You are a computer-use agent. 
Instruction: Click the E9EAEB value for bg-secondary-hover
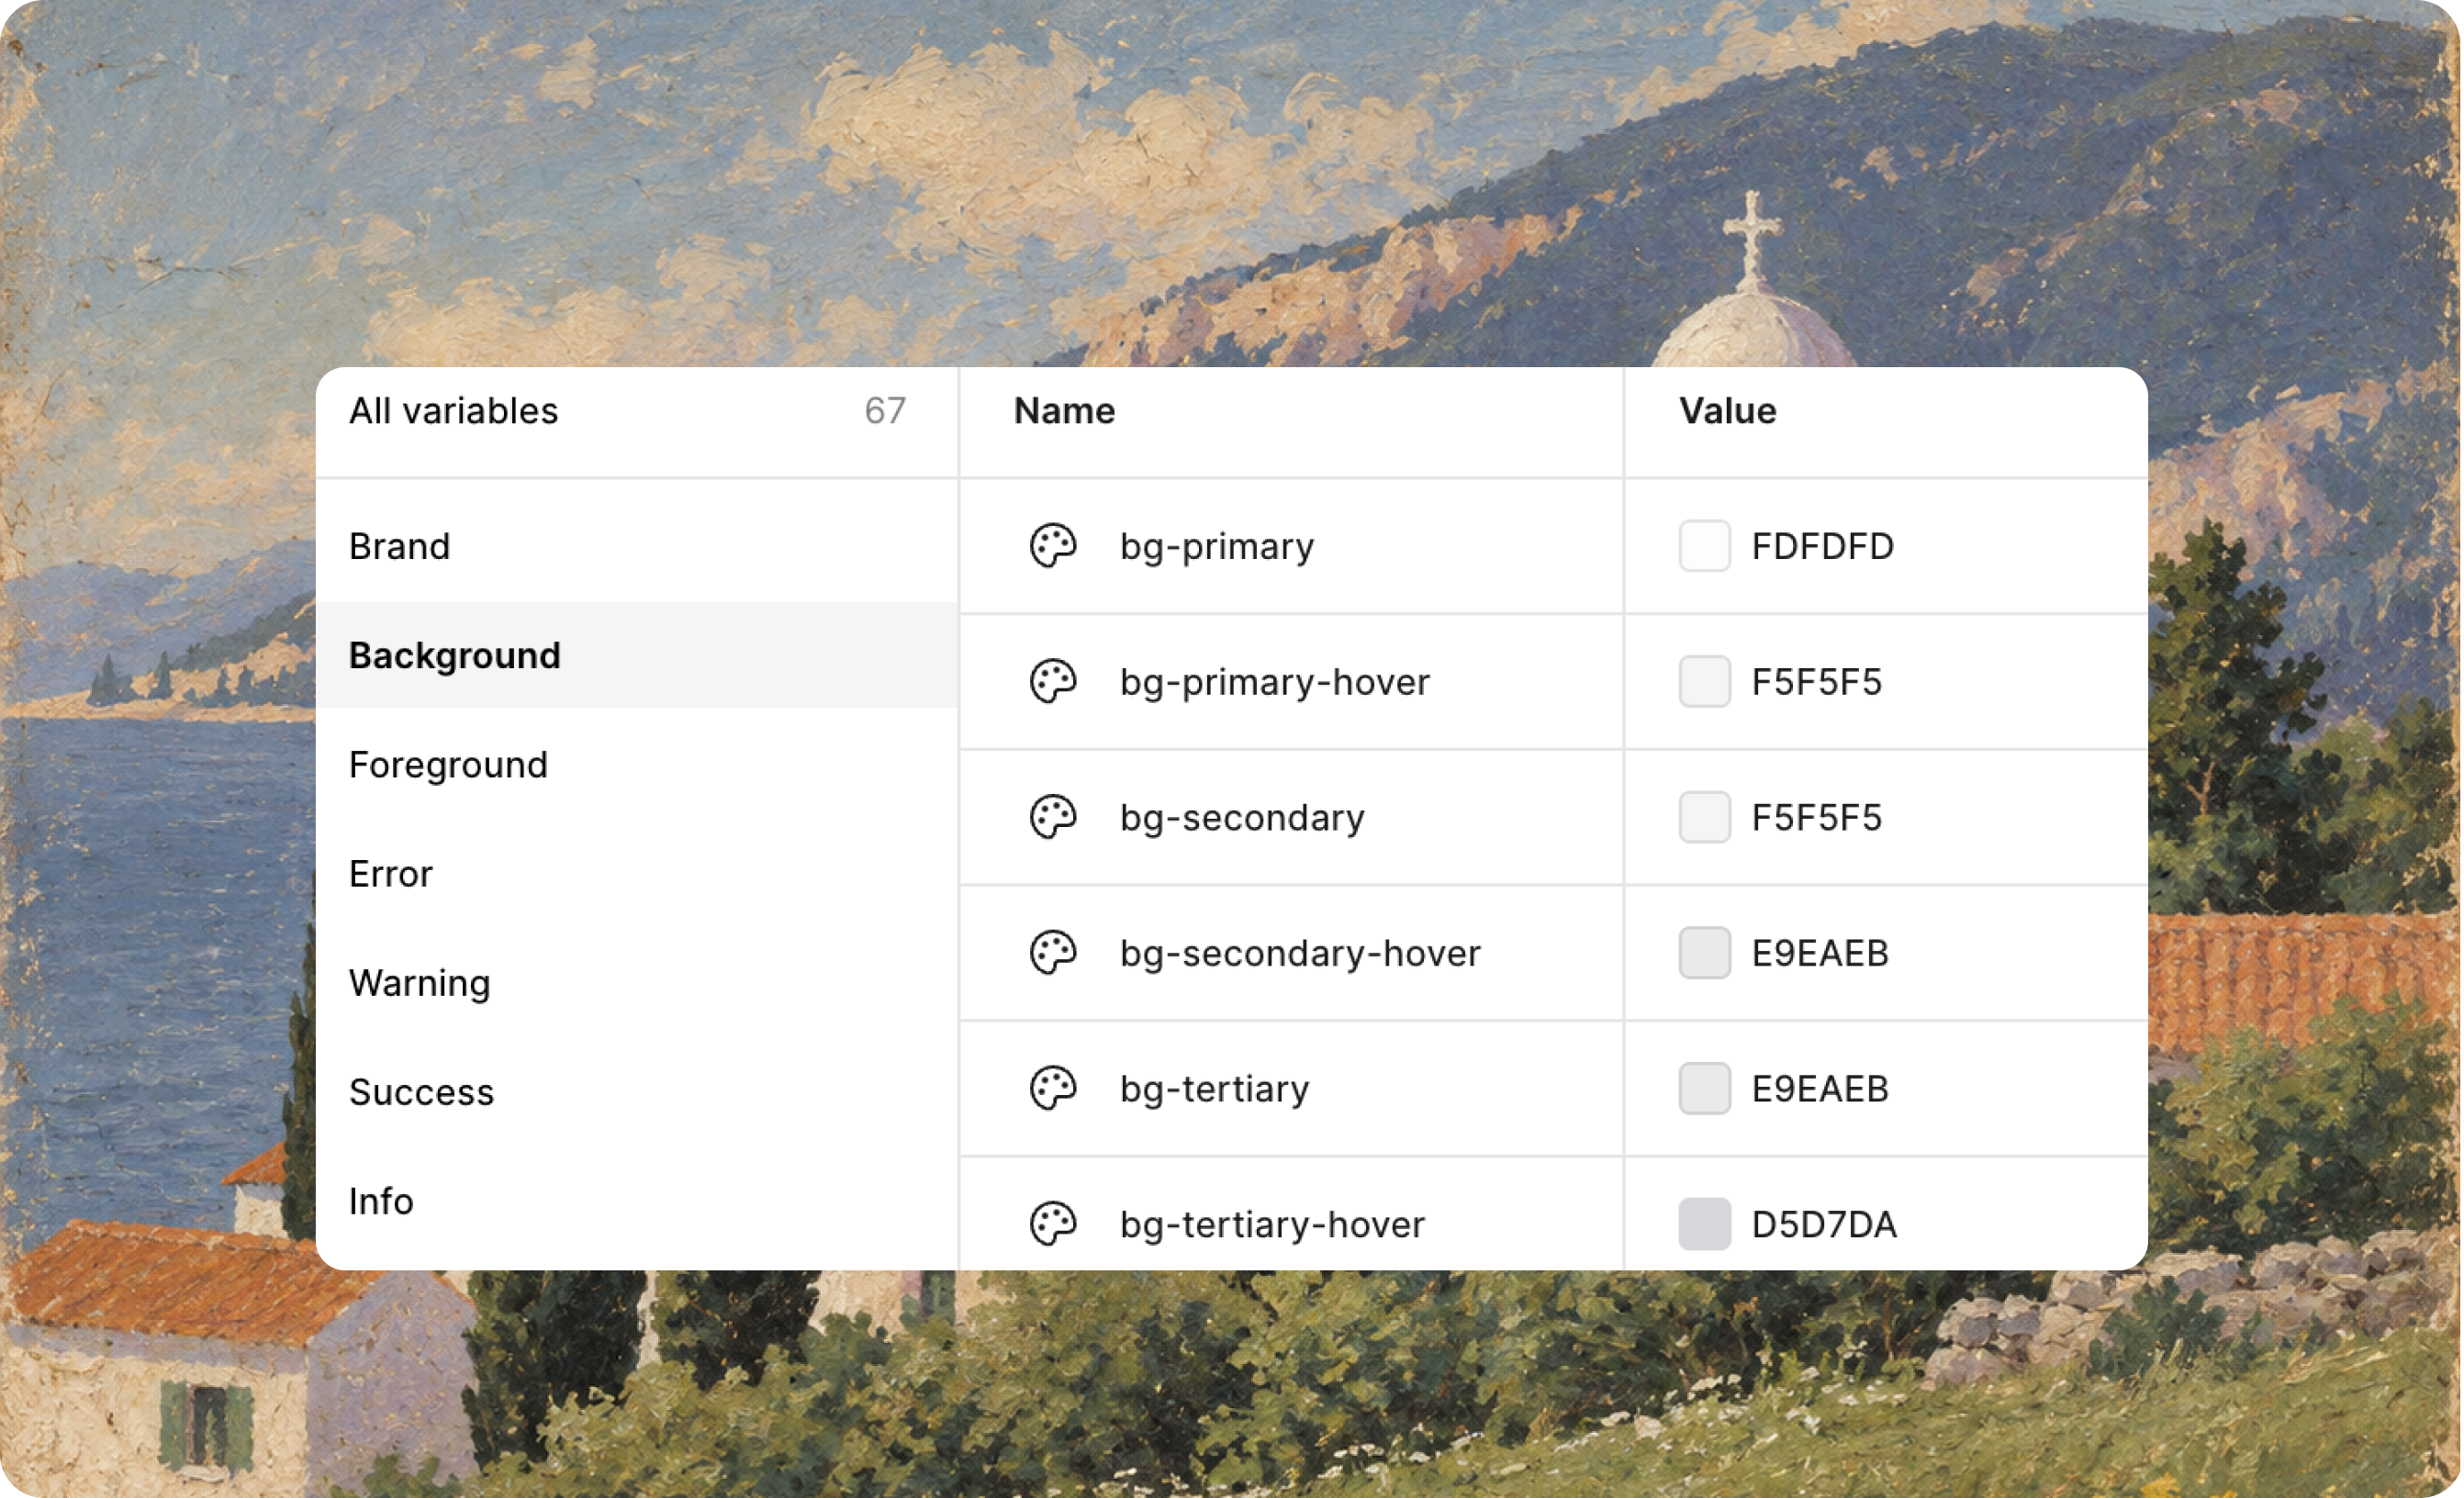click(x=1820, y=953)
